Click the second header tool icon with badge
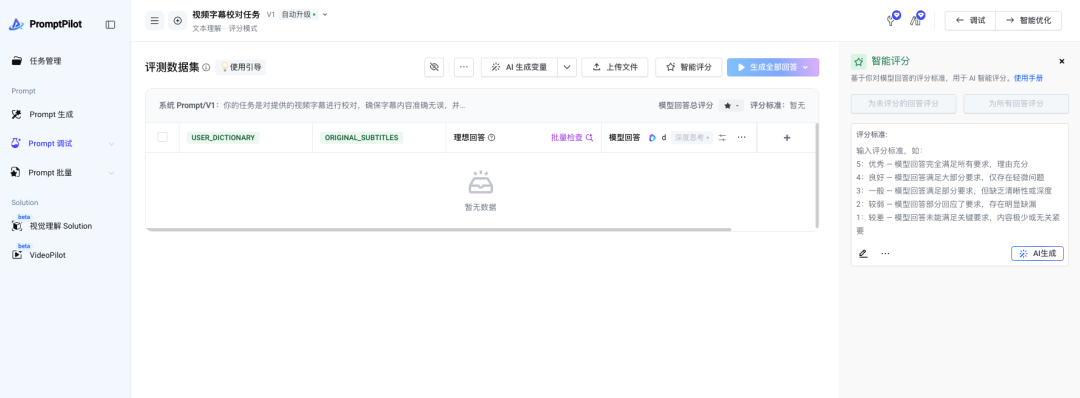 917,19
